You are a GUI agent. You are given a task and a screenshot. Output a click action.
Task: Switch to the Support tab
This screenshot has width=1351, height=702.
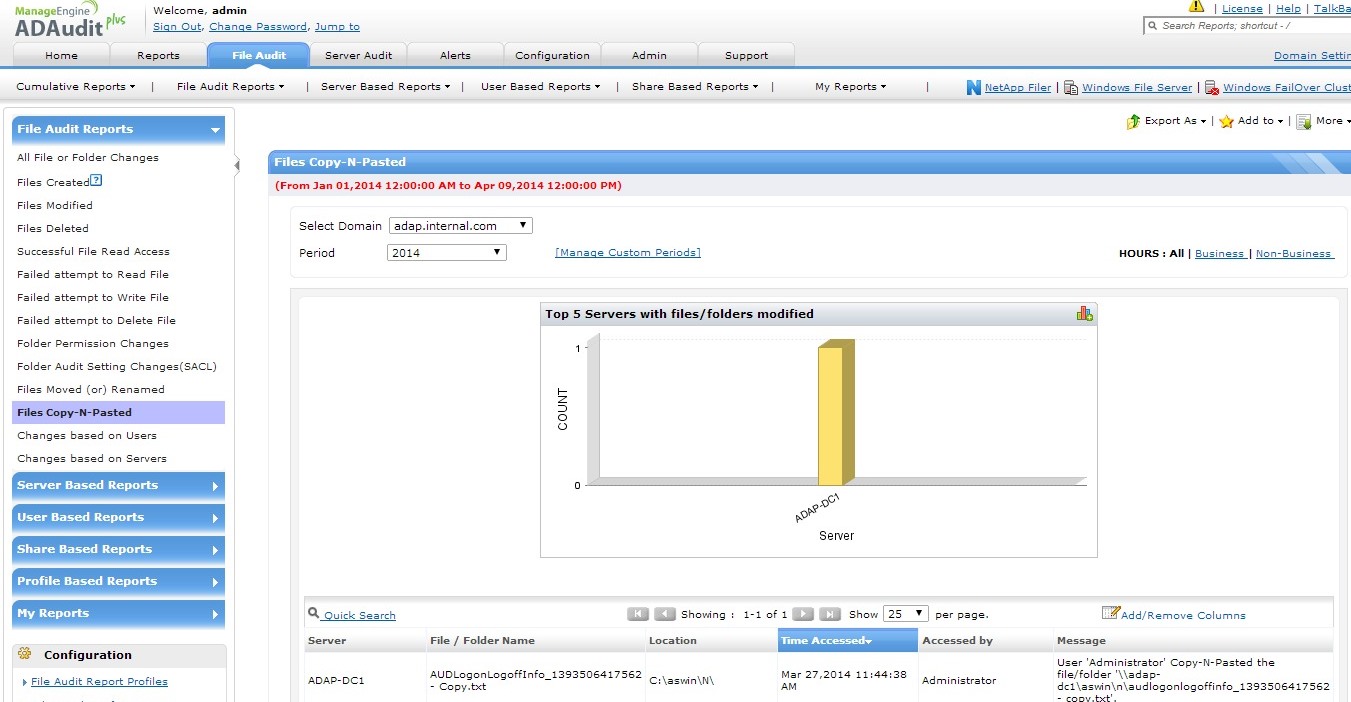746,55
